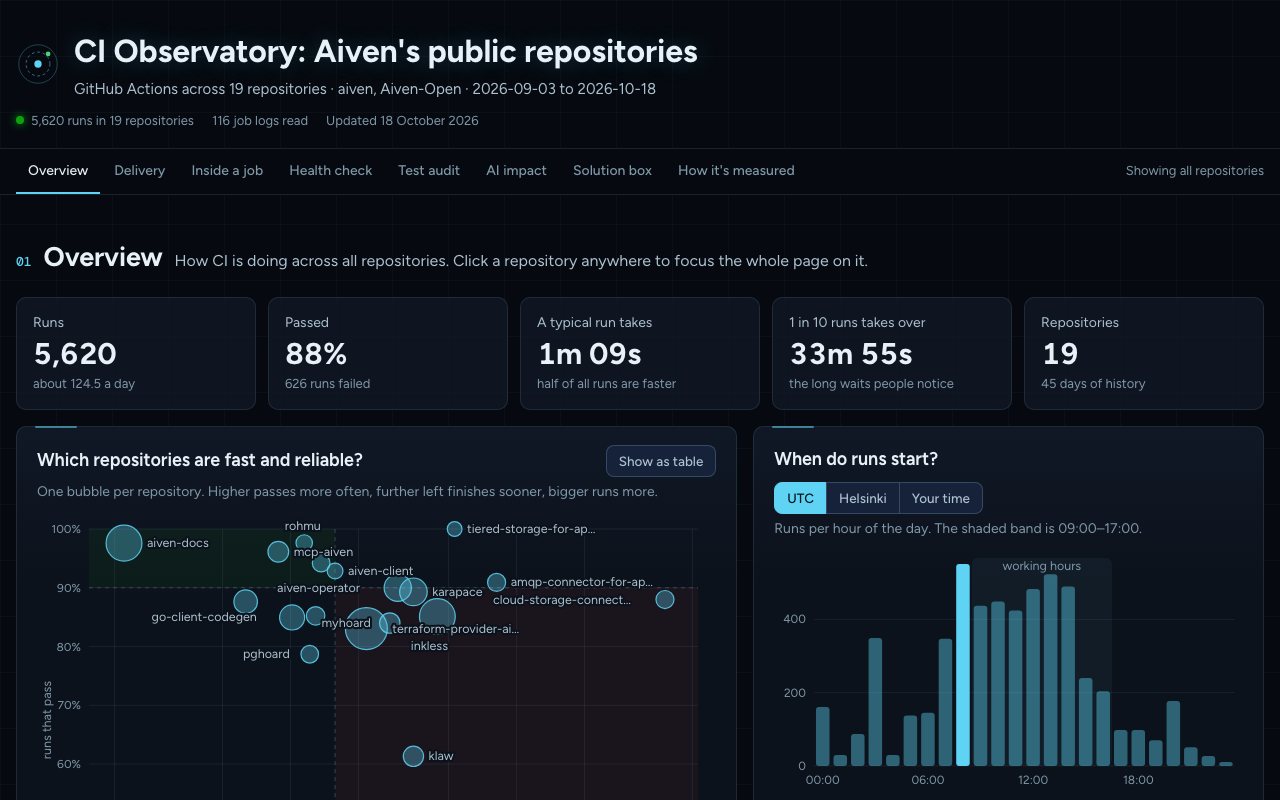Click the go-client-codegen repository label
Image resolution: width=1280 pixels, height=800 pixels.
coord(204,617)
